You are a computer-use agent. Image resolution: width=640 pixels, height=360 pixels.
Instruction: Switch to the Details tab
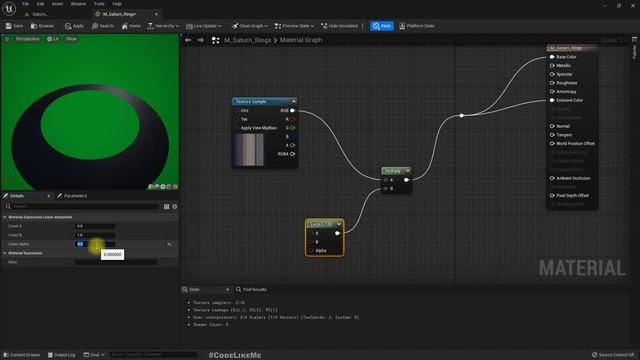tap(17, 196)
